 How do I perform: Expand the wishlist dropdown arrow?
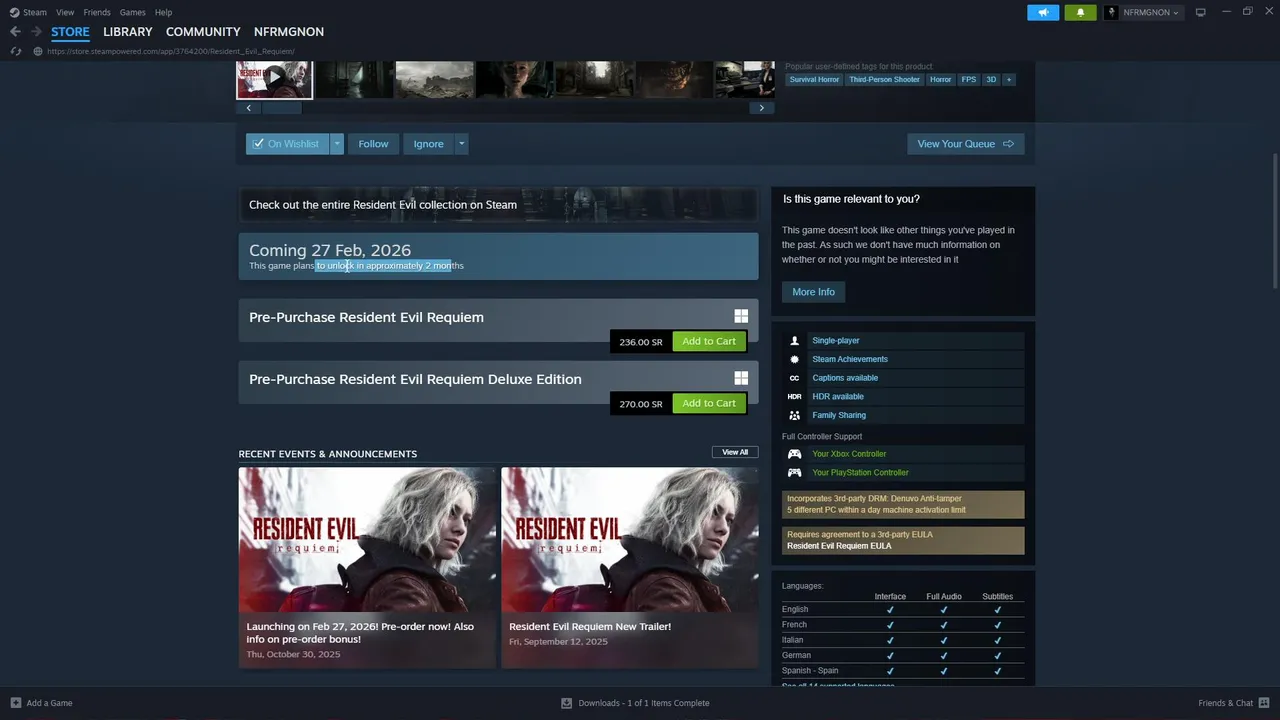click(x=337, y=144)
